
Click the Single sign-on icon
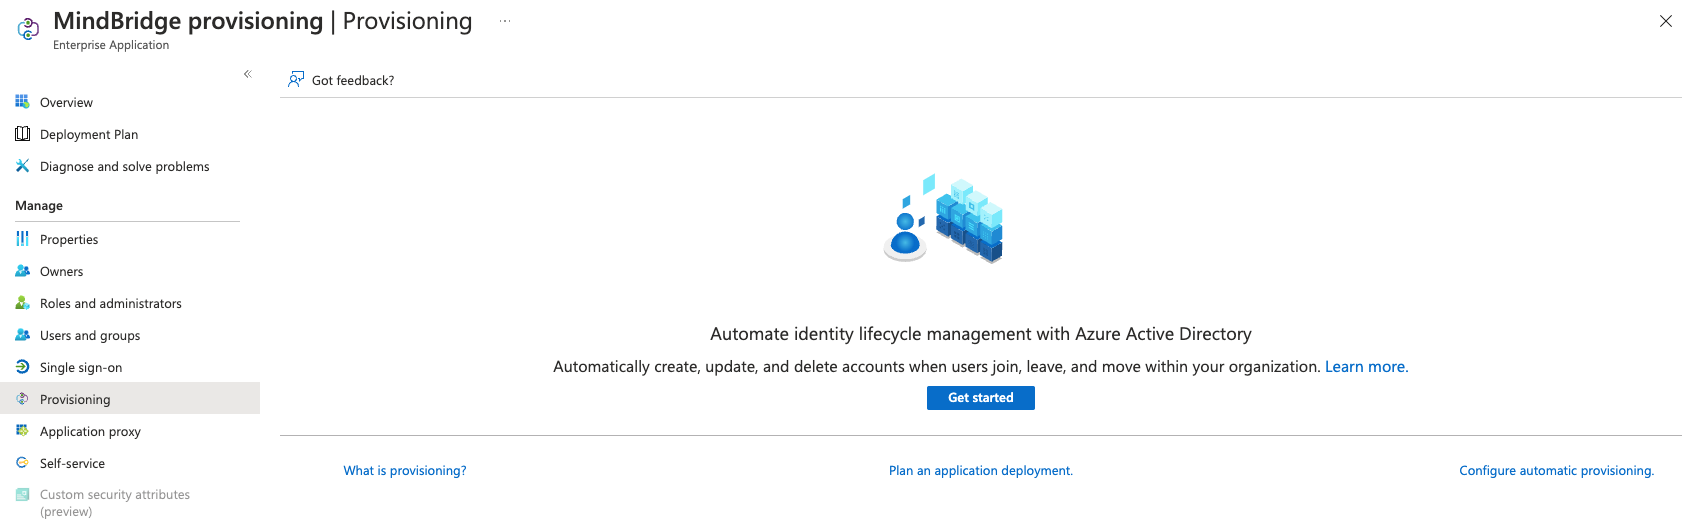[x=22, y=367]
